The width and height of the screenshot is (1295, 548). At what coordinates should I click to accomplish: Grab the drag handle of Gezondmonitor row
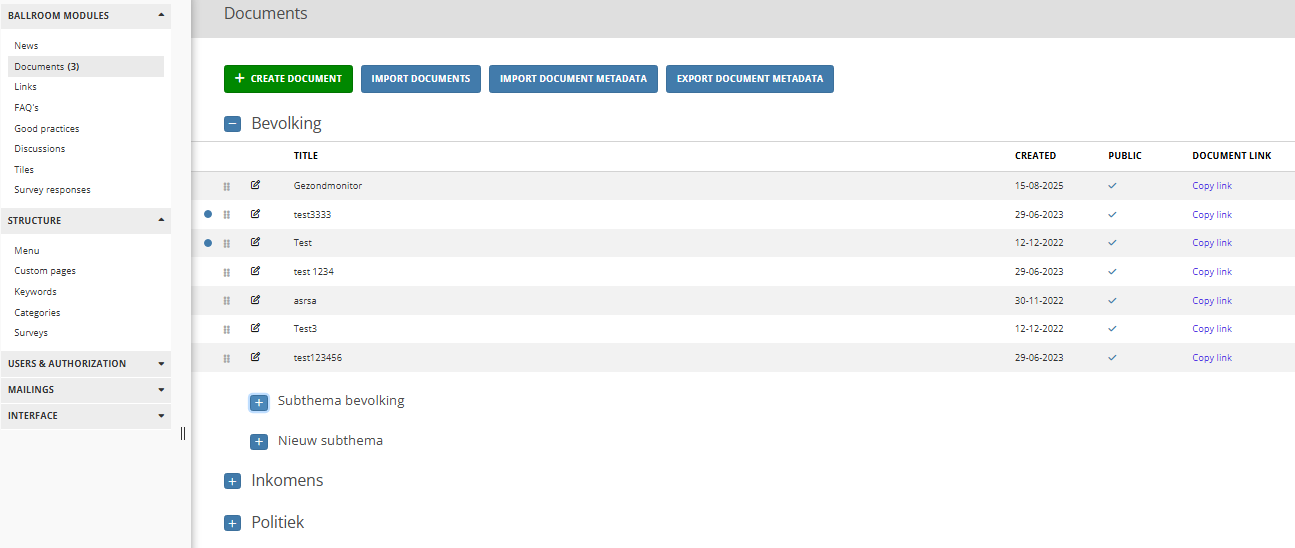(x=227, y=186)
